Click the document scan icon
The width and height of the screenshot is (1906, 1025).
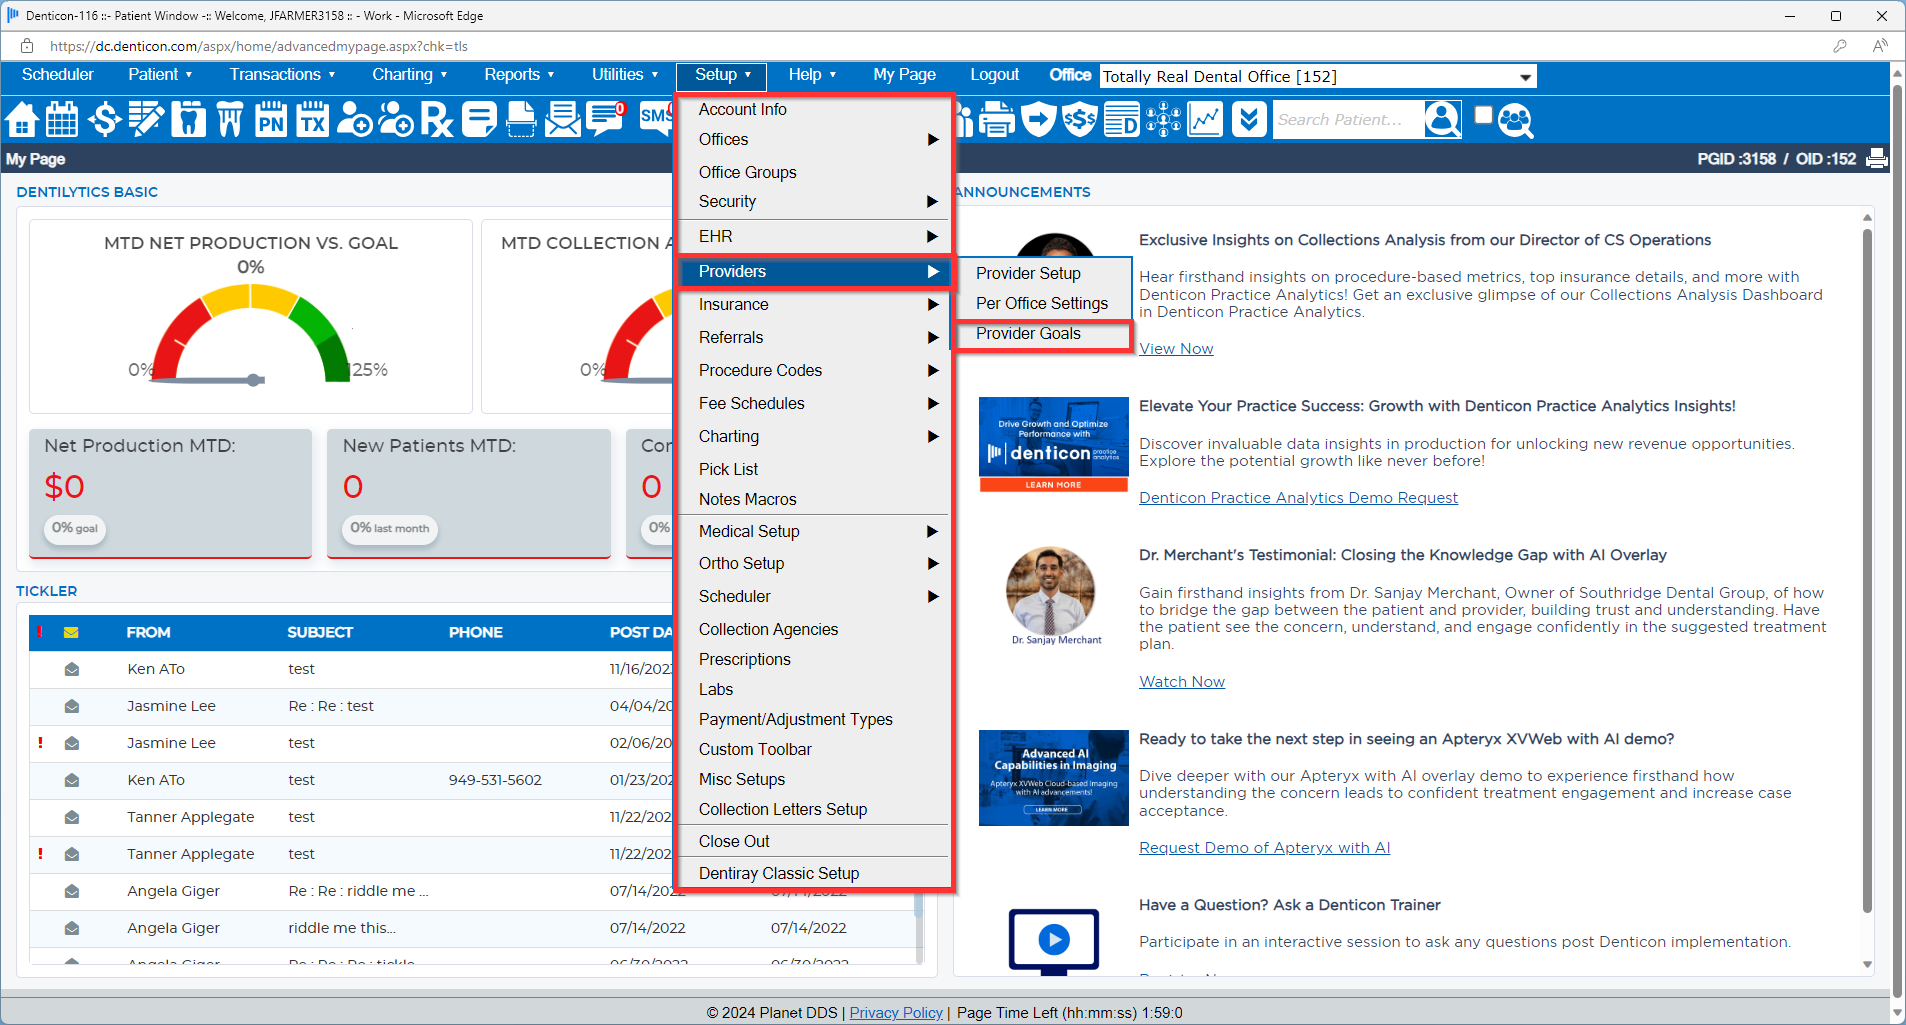pos(521,120)
